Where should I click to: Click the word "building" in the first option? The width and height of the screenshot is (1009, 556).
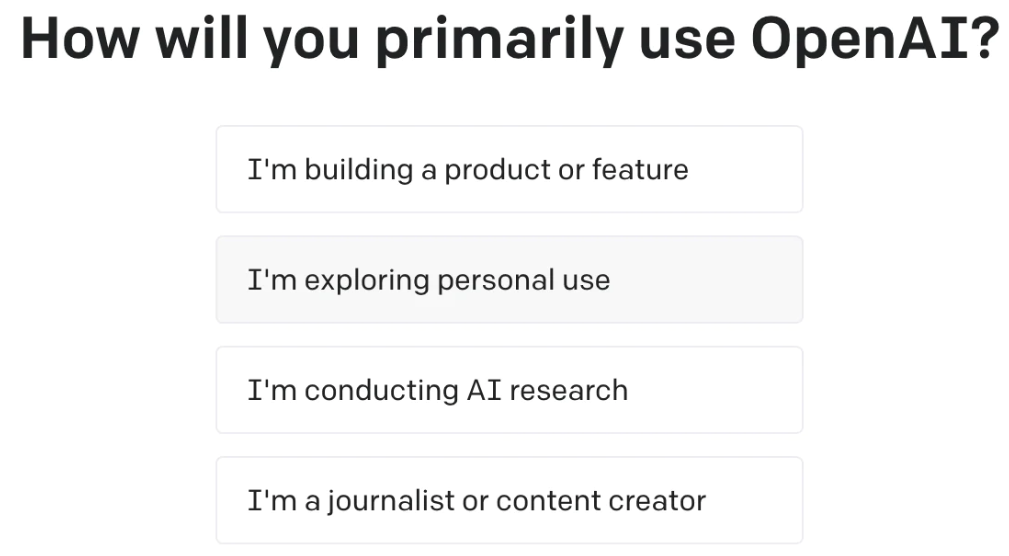pyautogui.click(x=358, y=169)
